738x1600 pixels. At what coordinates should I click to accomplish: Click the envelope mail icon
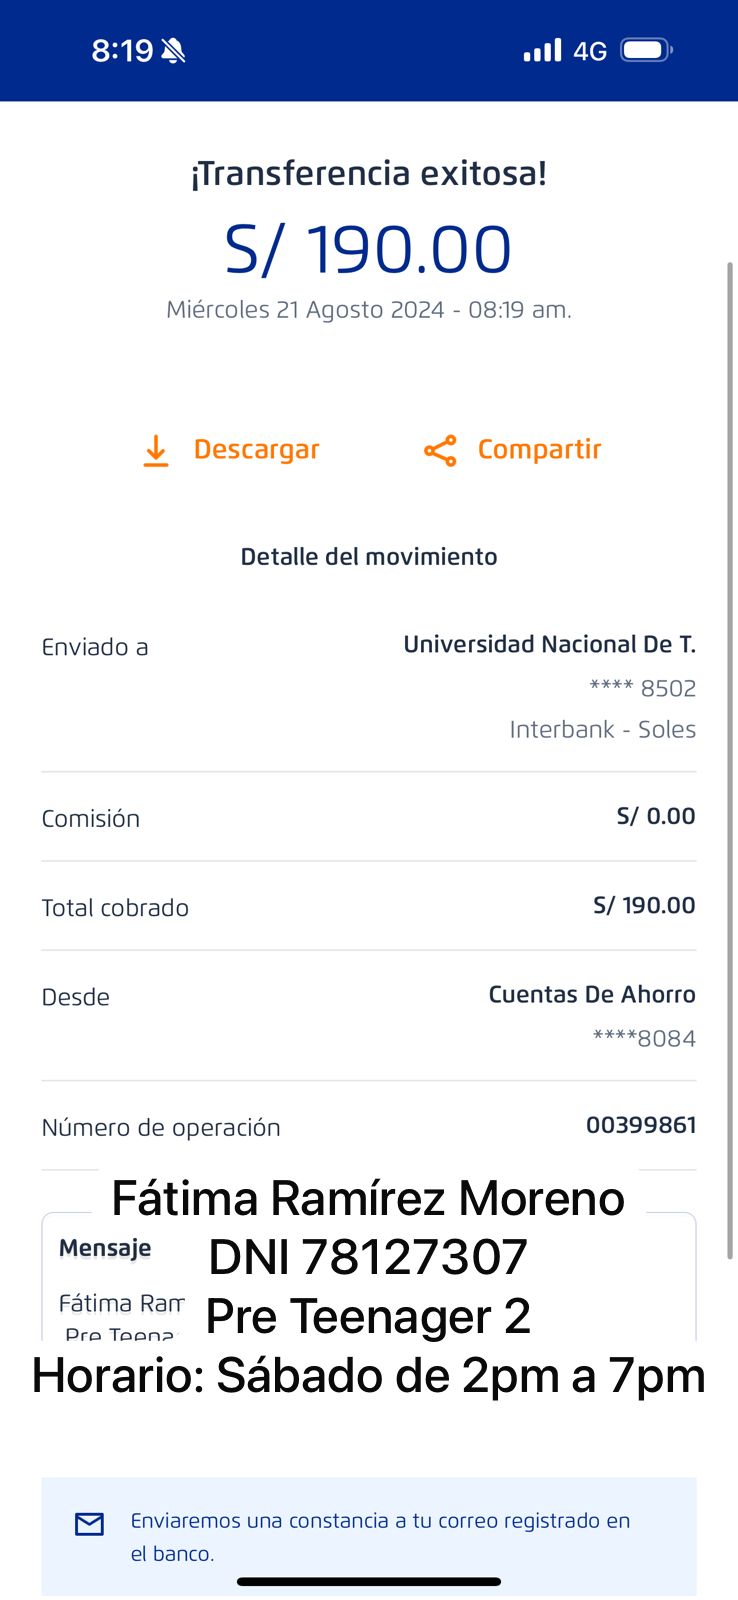(x=90, y=1524)
